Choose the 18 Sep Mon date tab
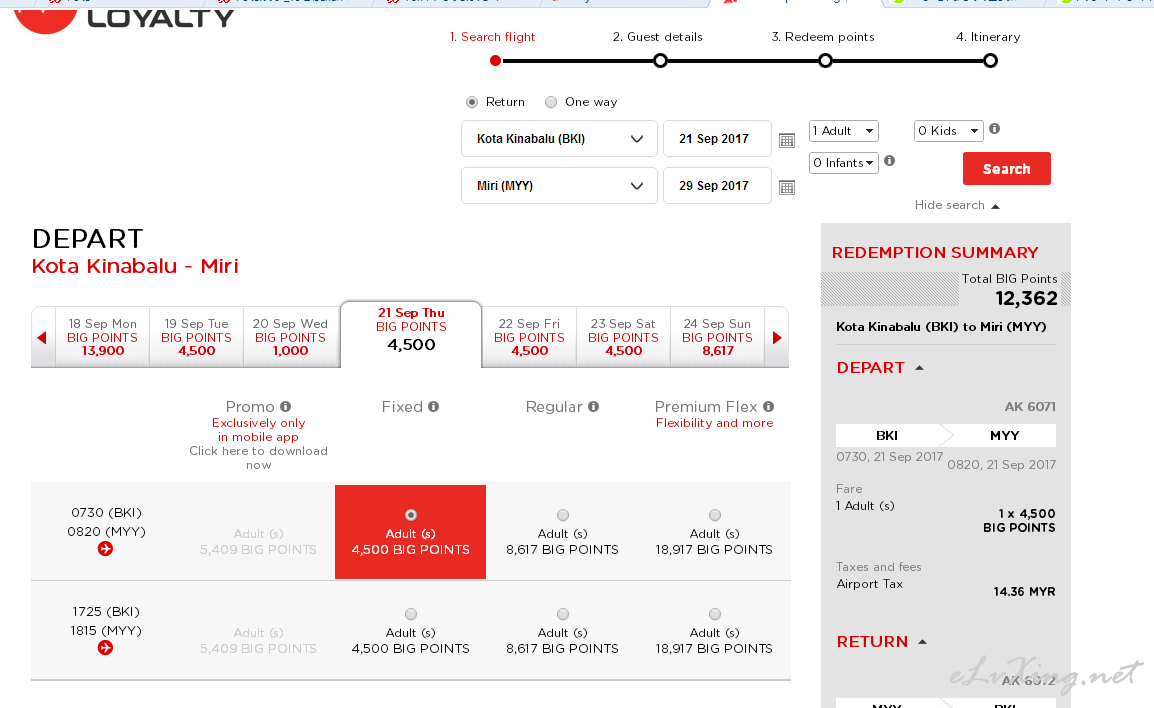Image resolution: width=1154 pixels, height=708 pixels. tap(102, 337)
